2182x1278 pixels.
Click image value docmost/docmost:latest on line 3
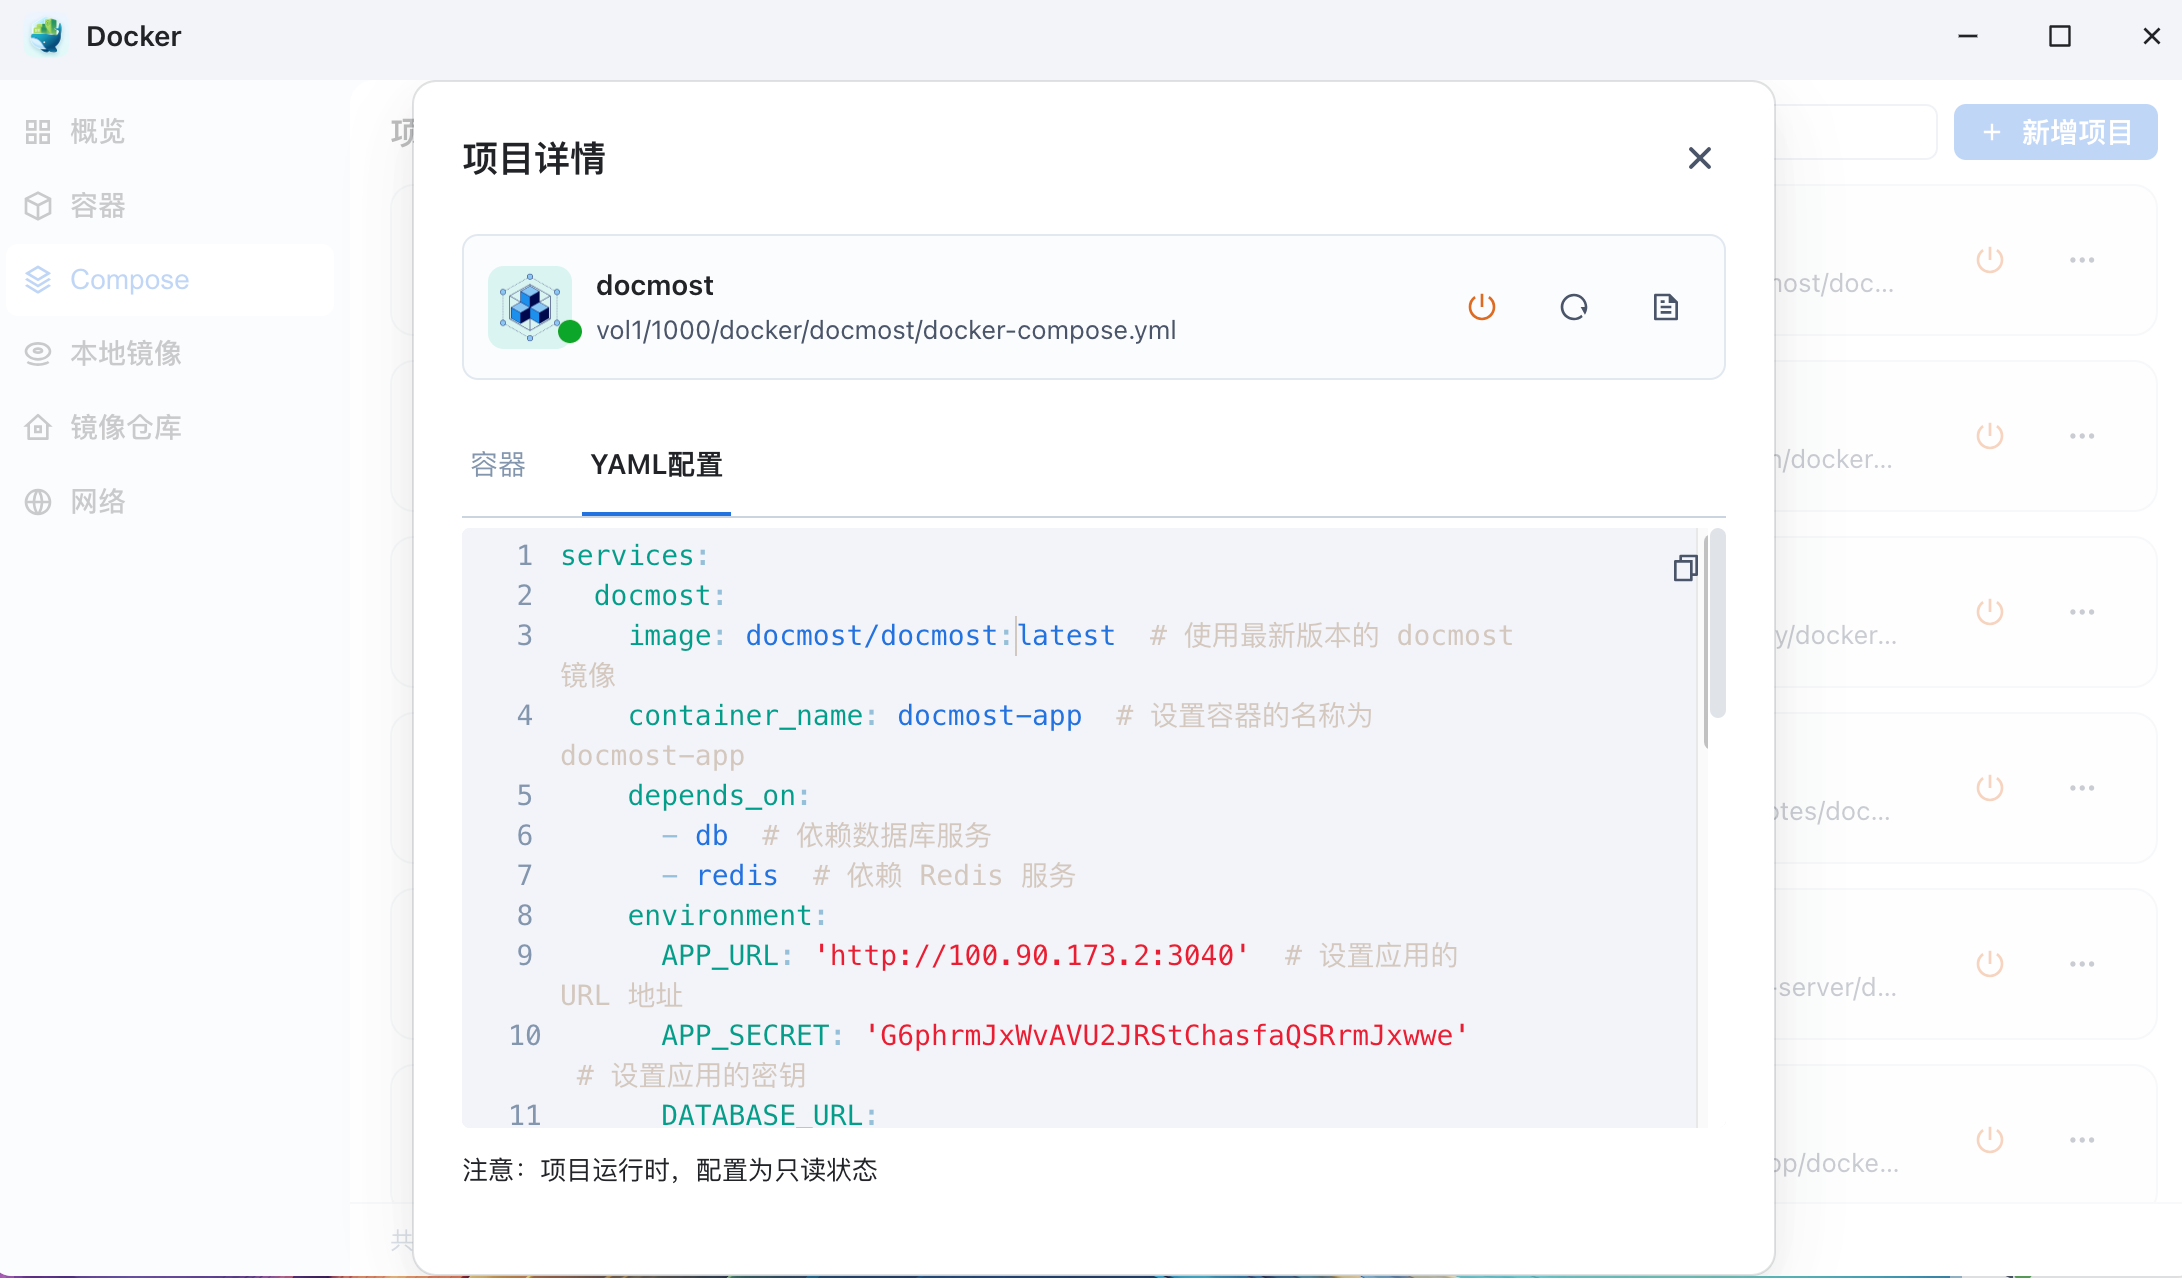930,636
